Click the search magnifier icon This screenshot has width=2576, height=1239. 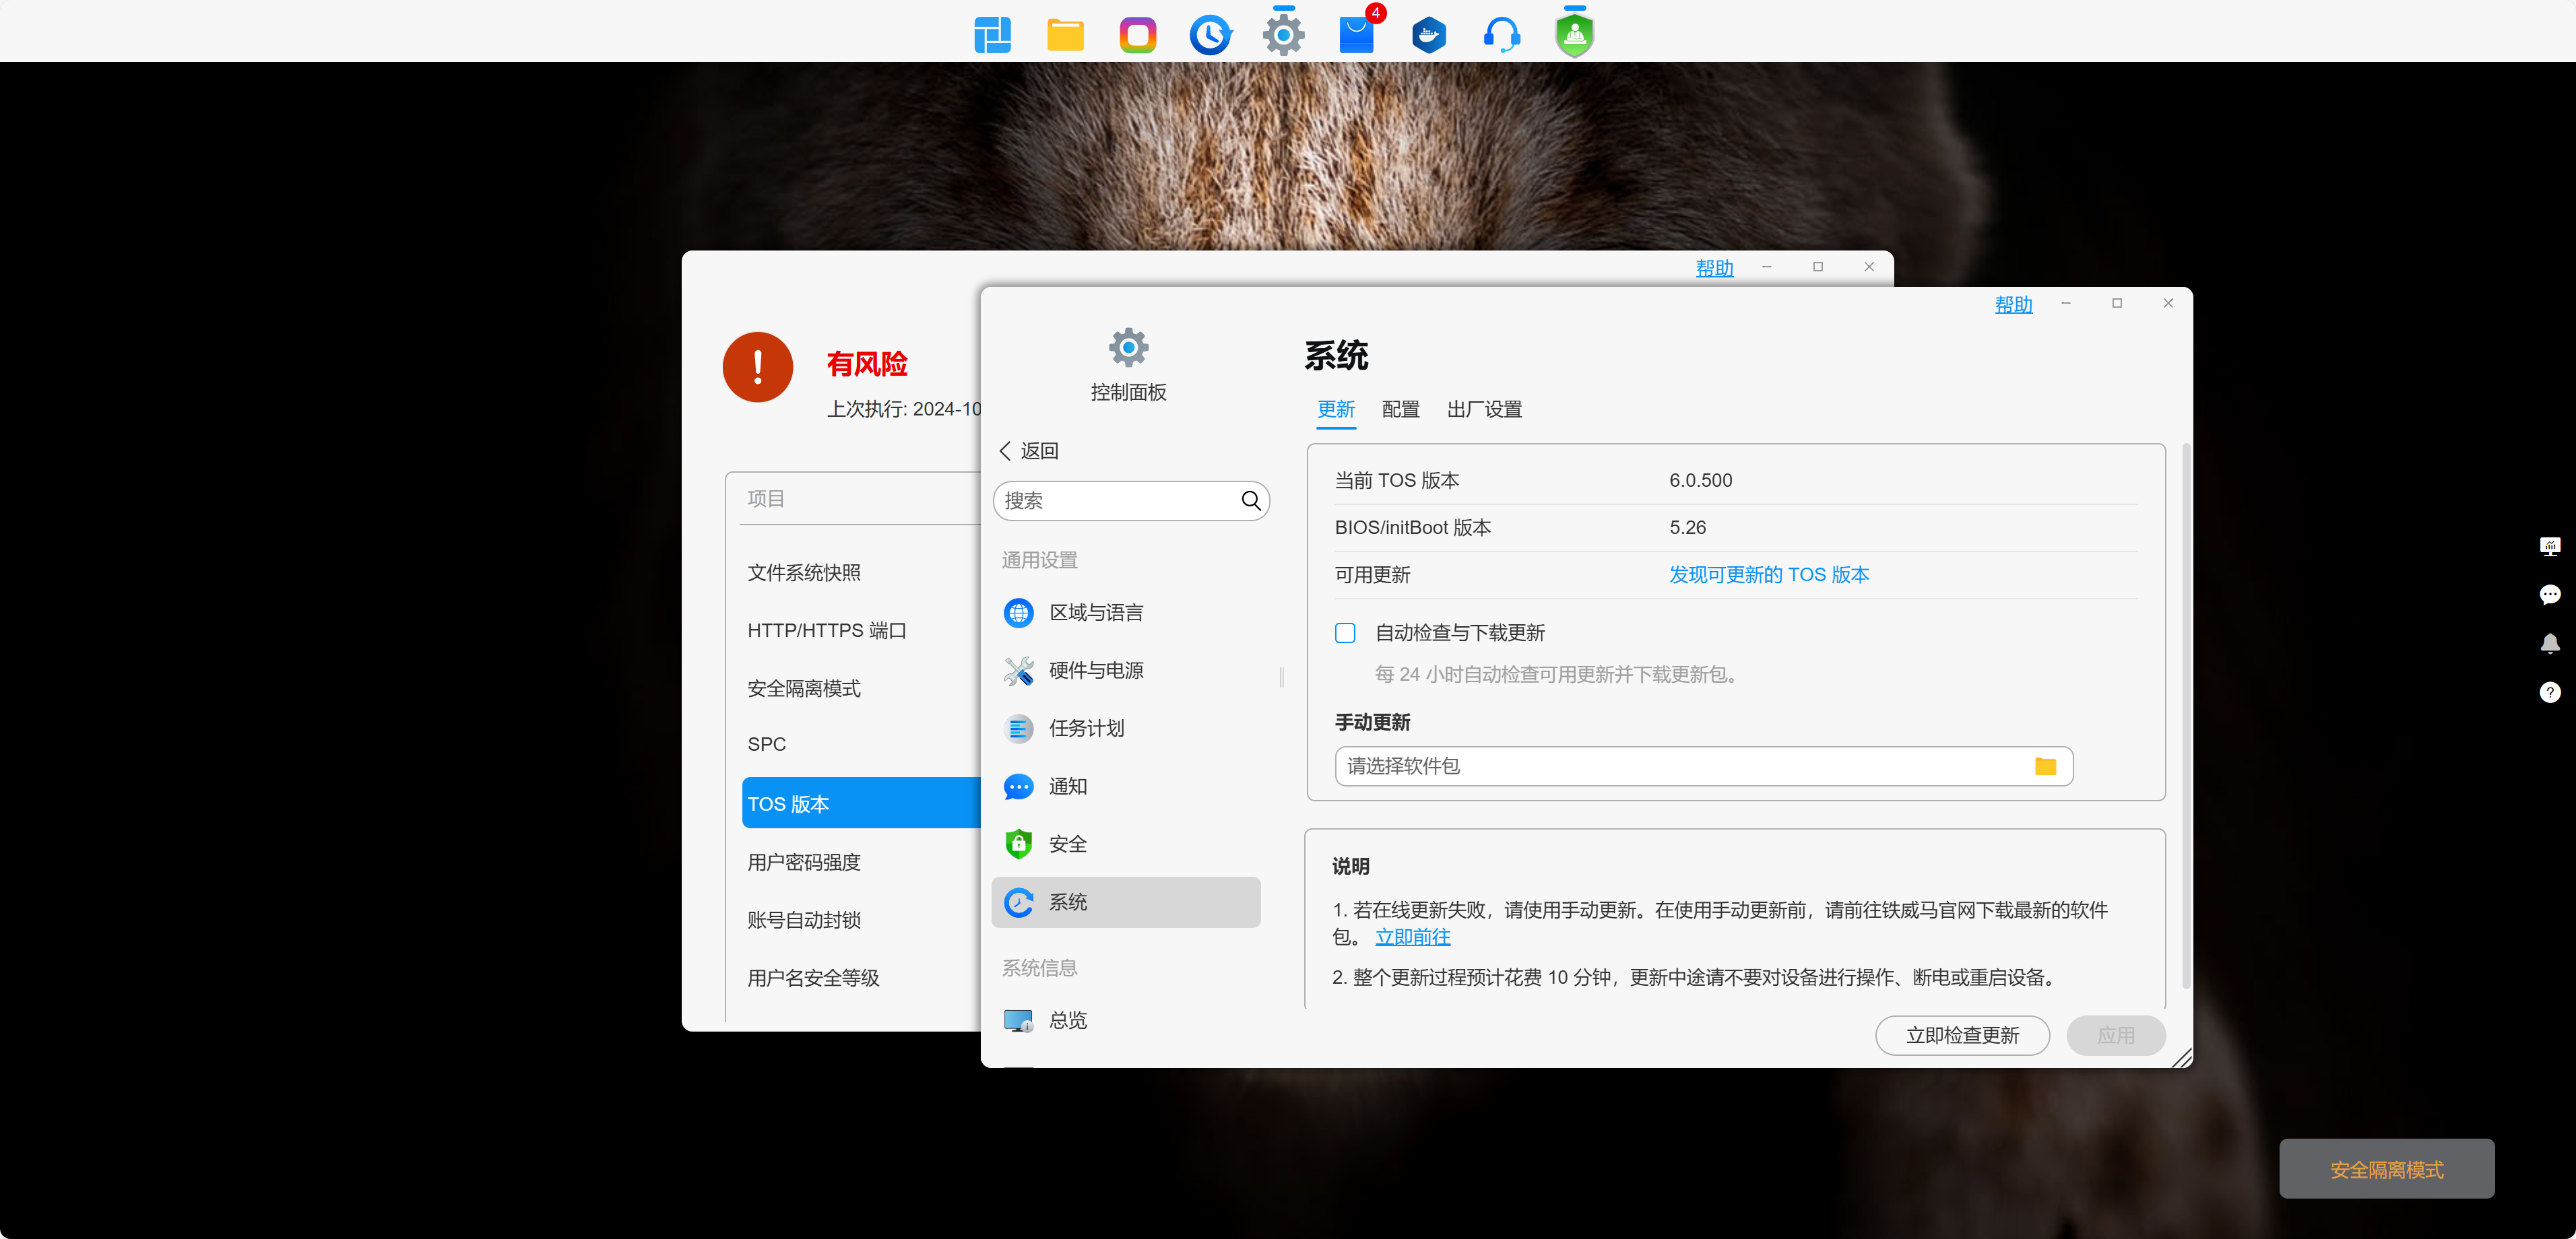pyautogui.click(x=1250, y=500)
